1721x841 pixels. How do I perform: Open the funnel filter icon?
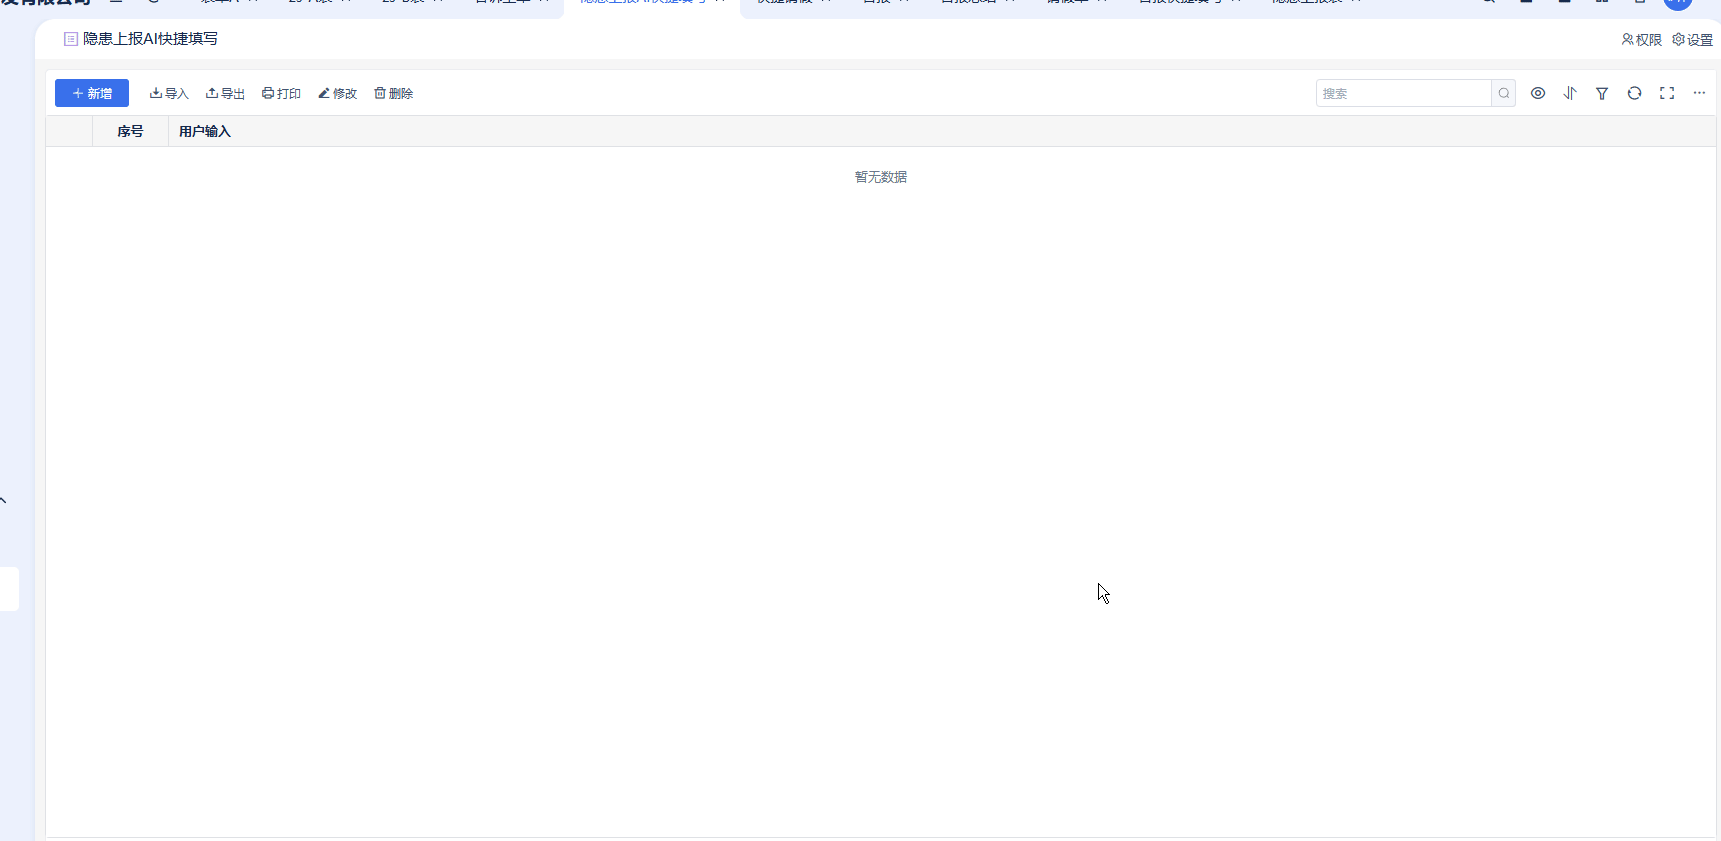point(1602,93)
